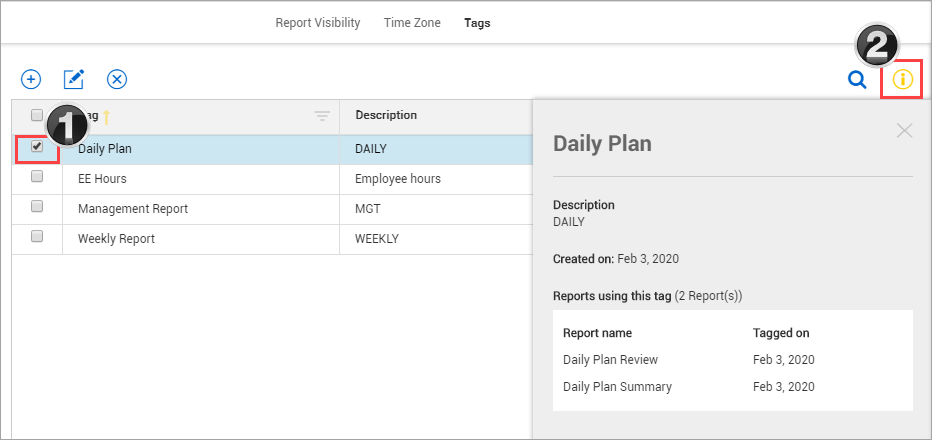Uncheck the Daily Plan checkbox
The image size is (932, 440).
coord(37,146)
